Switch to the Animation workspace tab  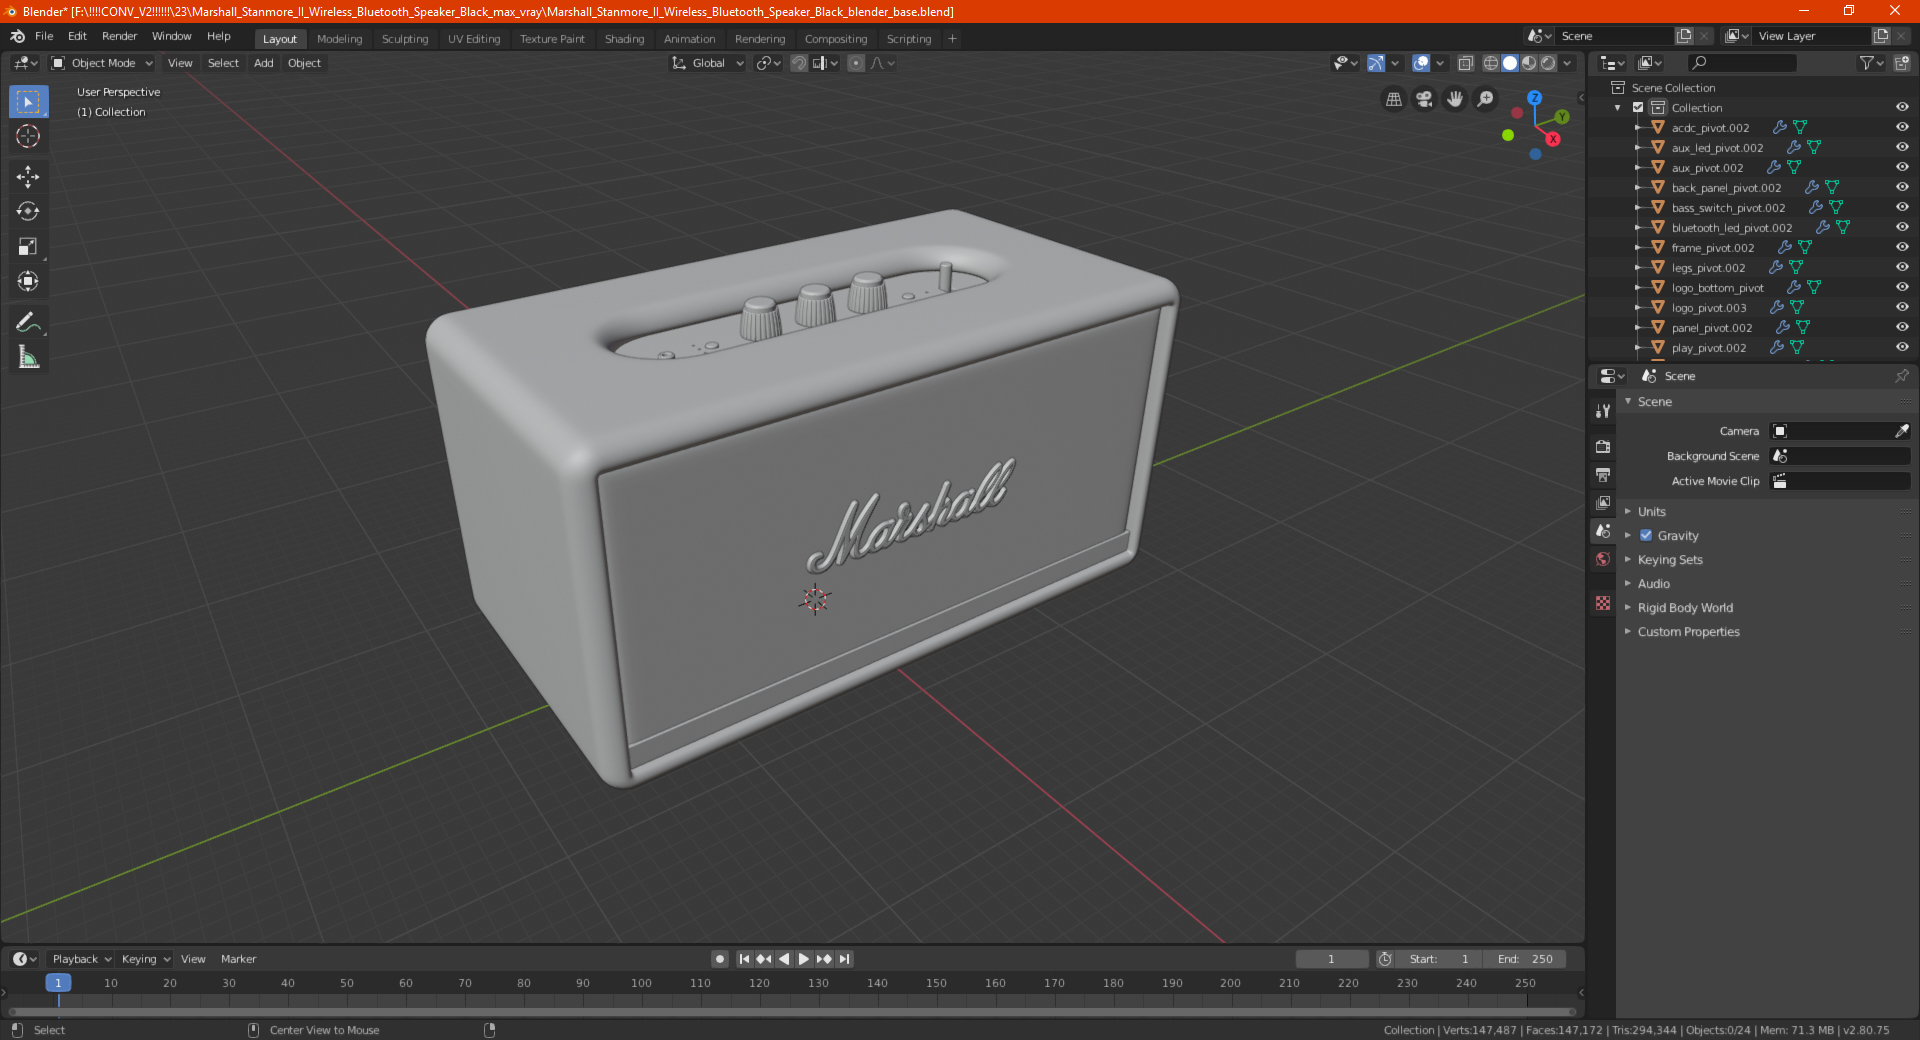(689, 39)
